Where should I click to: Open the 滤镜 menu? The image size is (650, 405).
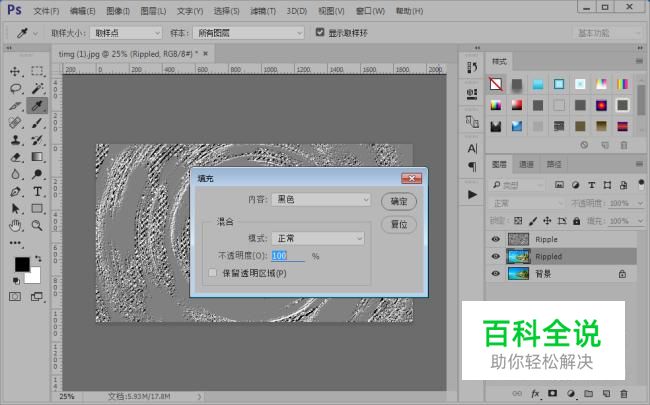pyautogui.click(x=263, y=11)
